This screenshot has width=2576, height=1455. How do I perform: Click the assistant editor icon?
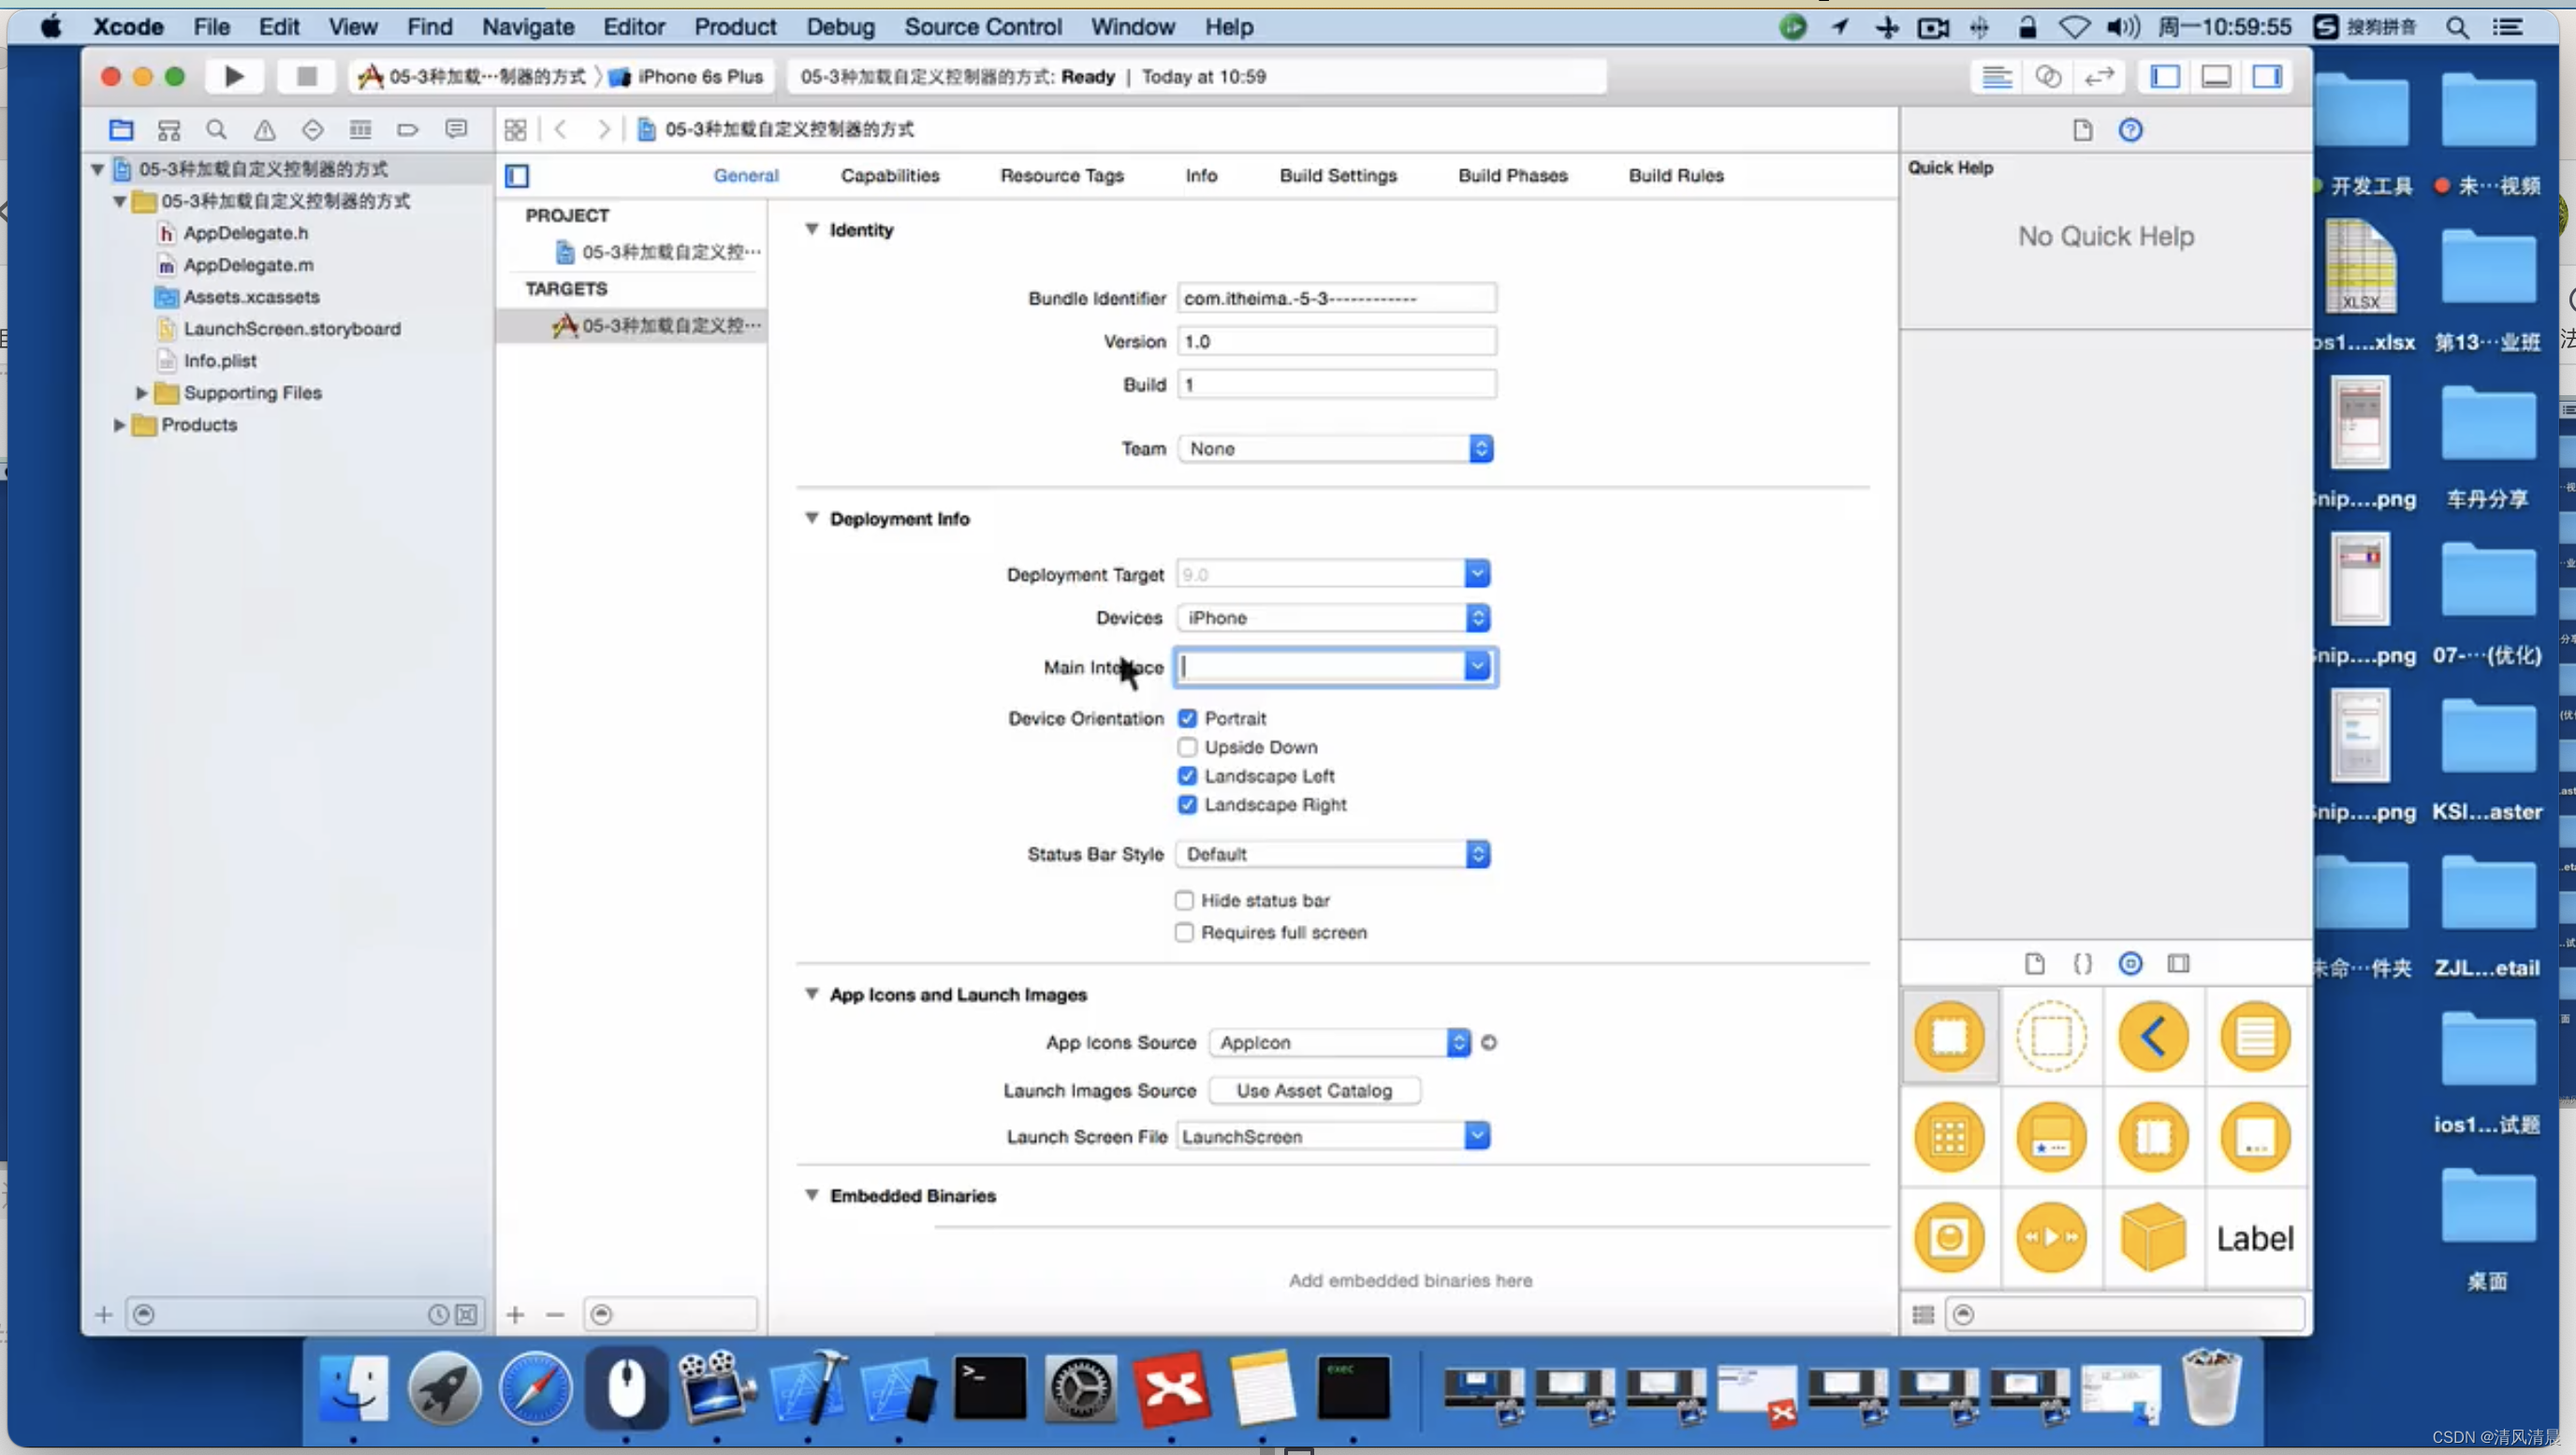(x=2049, y=76)
